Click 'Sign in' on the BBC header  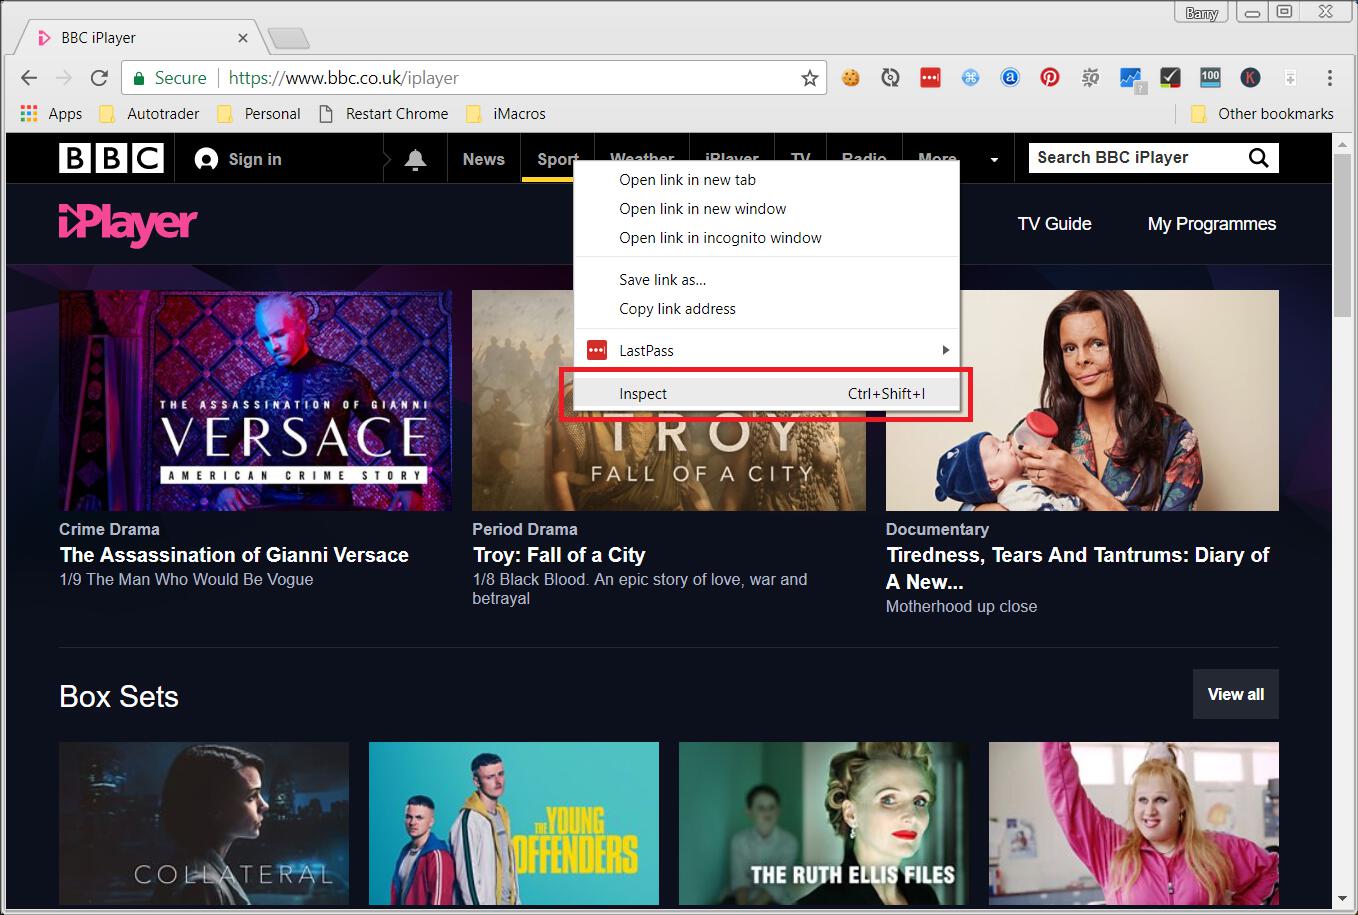pyautogui.click(x=238, y=159)
